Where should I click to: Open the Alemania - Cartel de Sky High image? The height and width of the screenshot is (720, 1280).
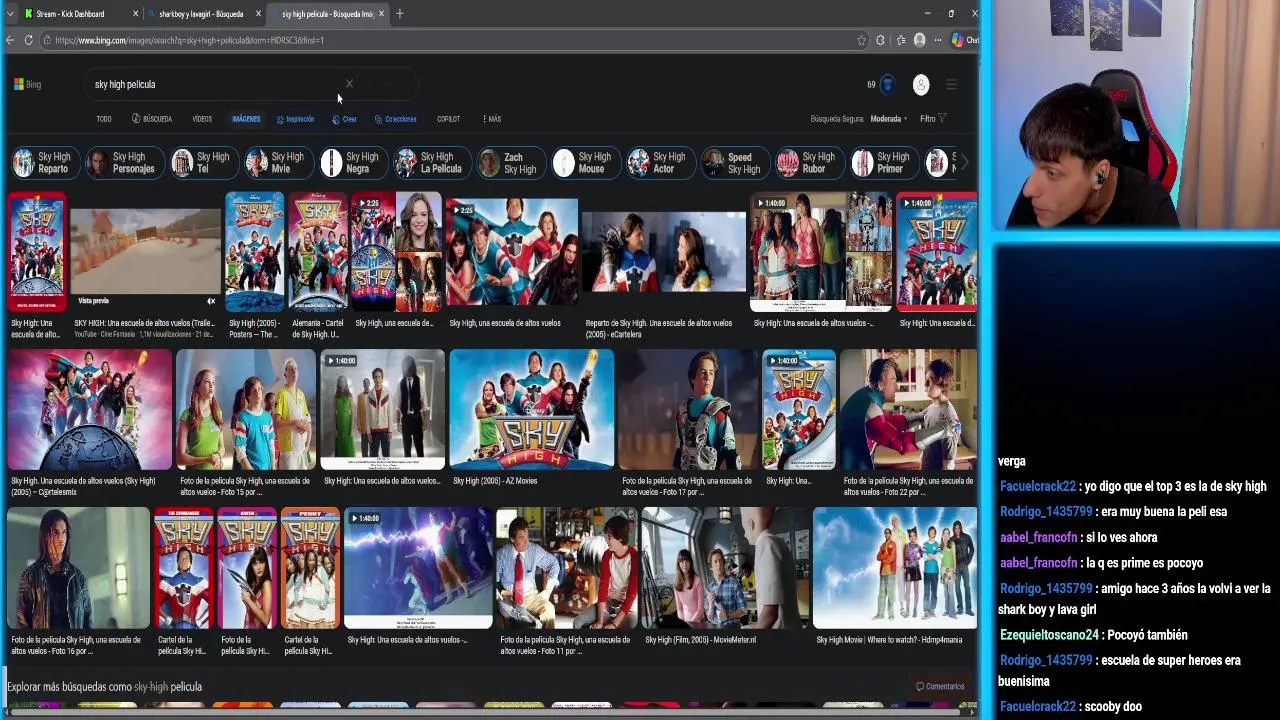coord(318,252)
